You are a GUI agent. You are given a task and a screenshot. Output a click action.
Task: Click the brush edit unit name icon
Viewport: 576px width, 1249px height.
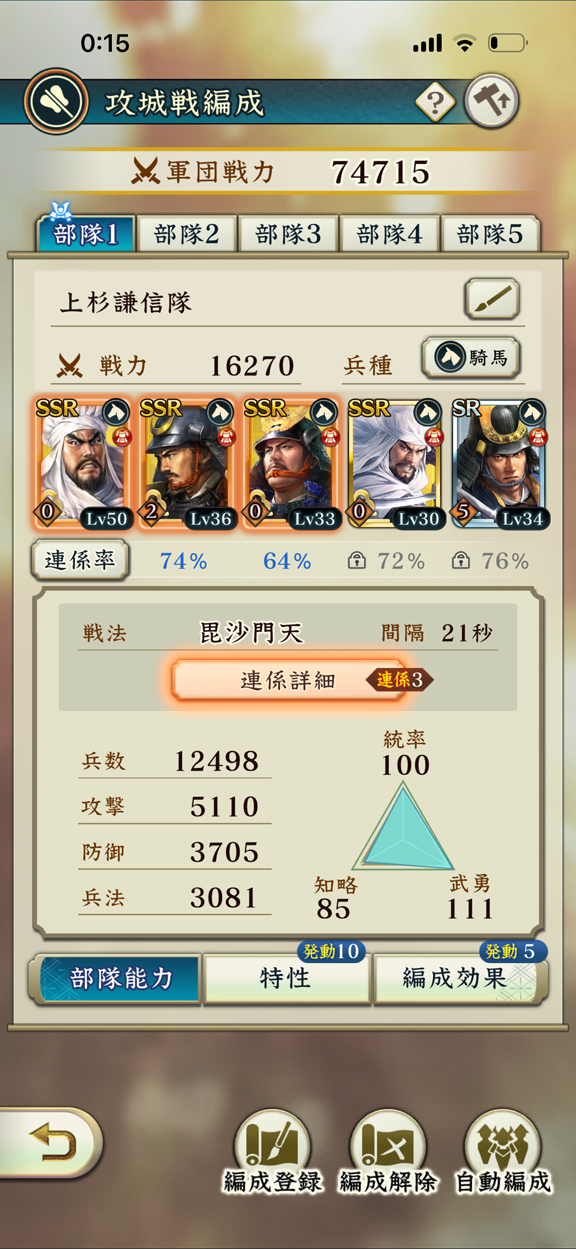[x=491, y=299]
